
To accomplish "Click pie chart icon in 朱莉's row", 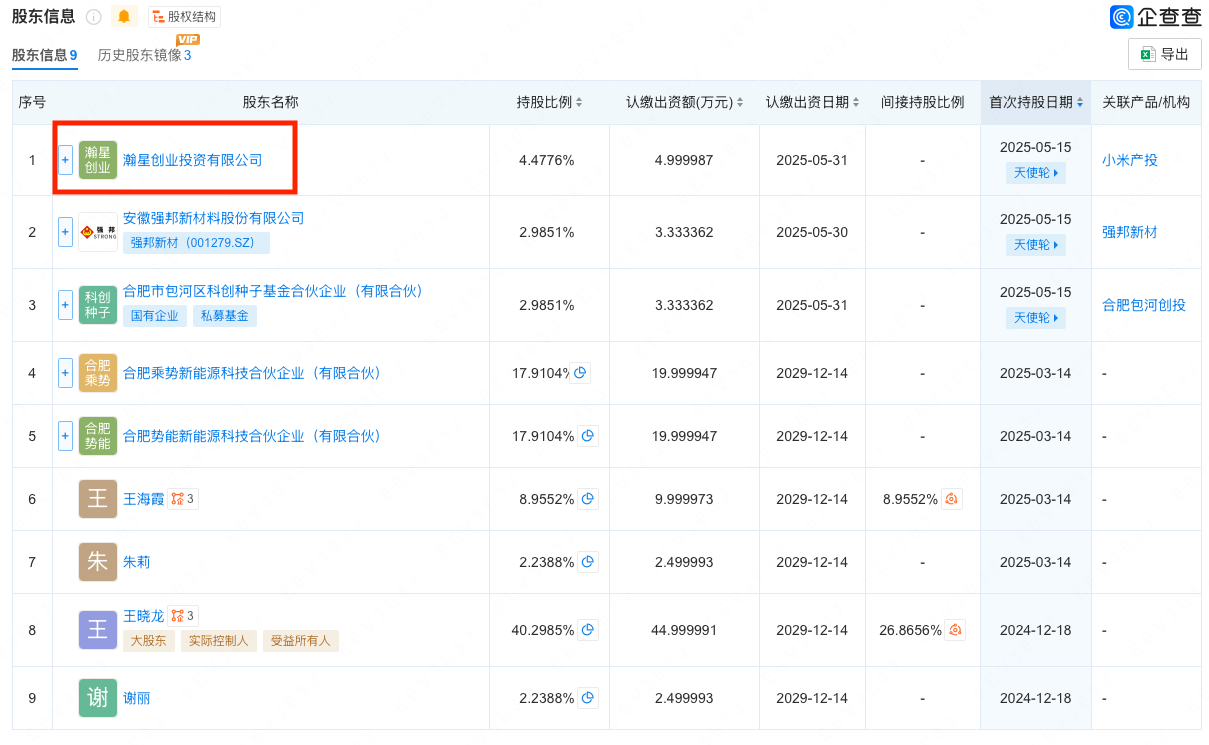I will [588, 562].
